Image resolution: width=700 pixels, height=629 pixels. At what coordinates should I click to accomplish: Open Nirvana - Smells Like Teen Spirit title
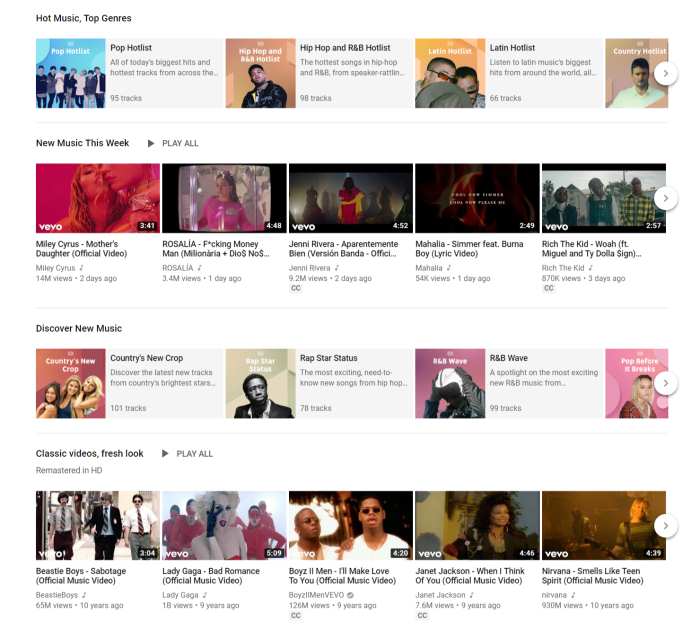(592, 576)
